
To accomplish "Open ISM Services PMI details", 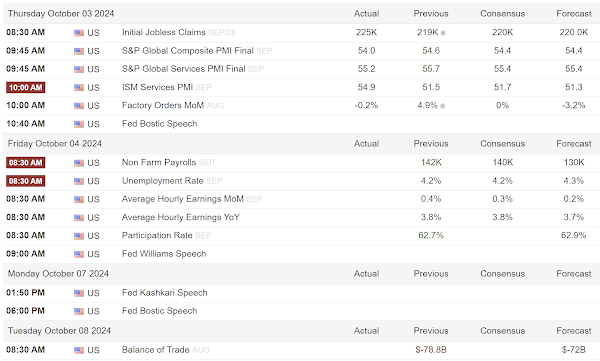I will point(157,87).
